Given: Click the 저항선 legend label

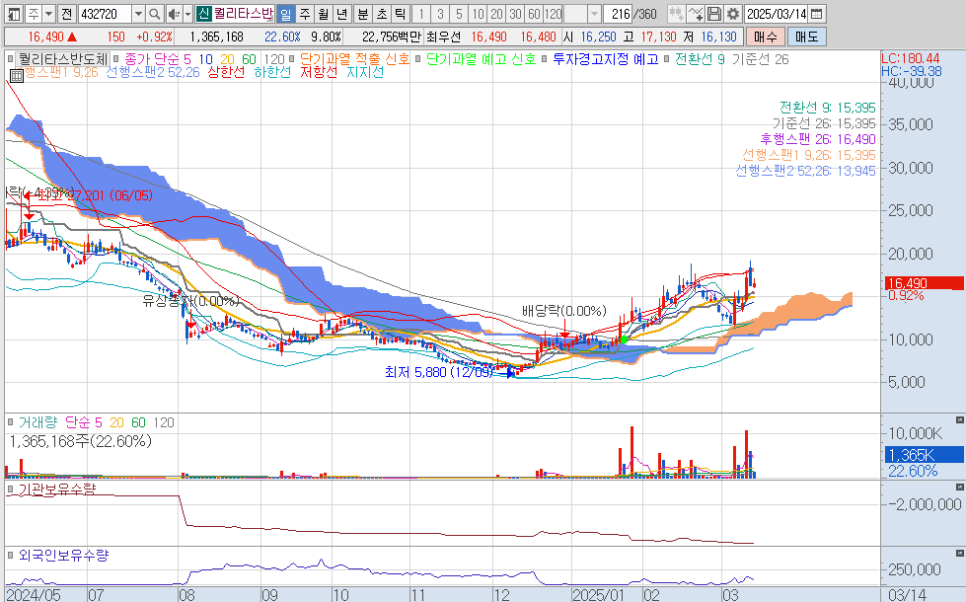Looking at the screenshot, I should pos(319,72).
